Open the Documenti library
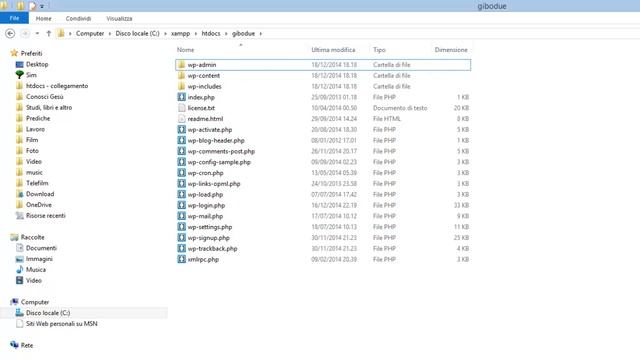 coord(41,248)
